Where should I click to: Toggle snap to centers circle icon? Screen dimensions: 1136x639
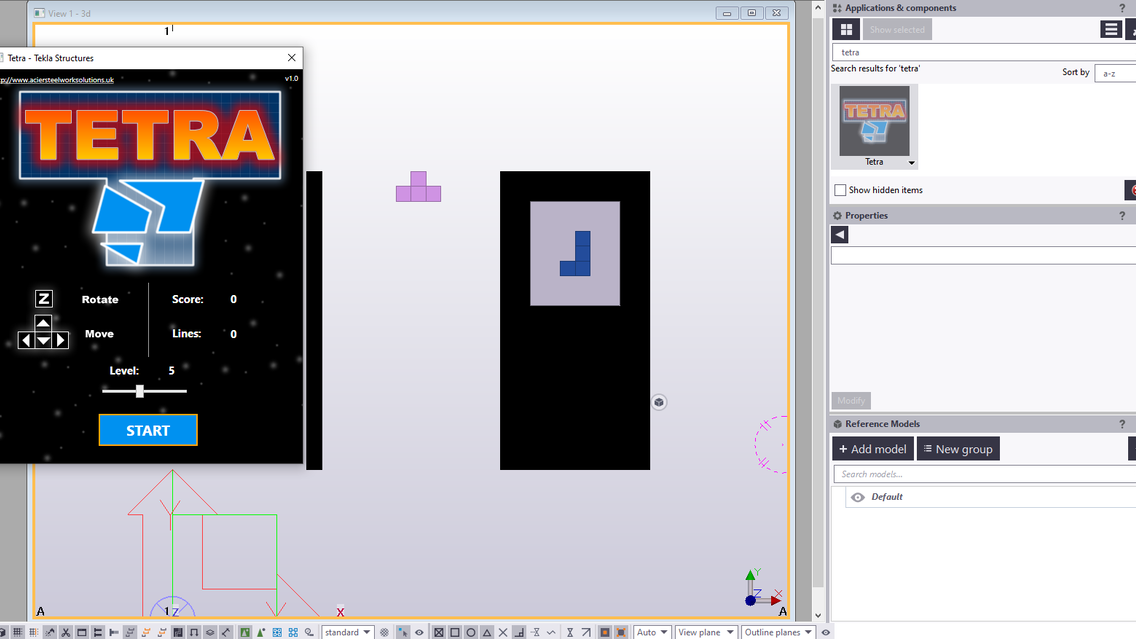pyautogui.click(x=471, y=632)
